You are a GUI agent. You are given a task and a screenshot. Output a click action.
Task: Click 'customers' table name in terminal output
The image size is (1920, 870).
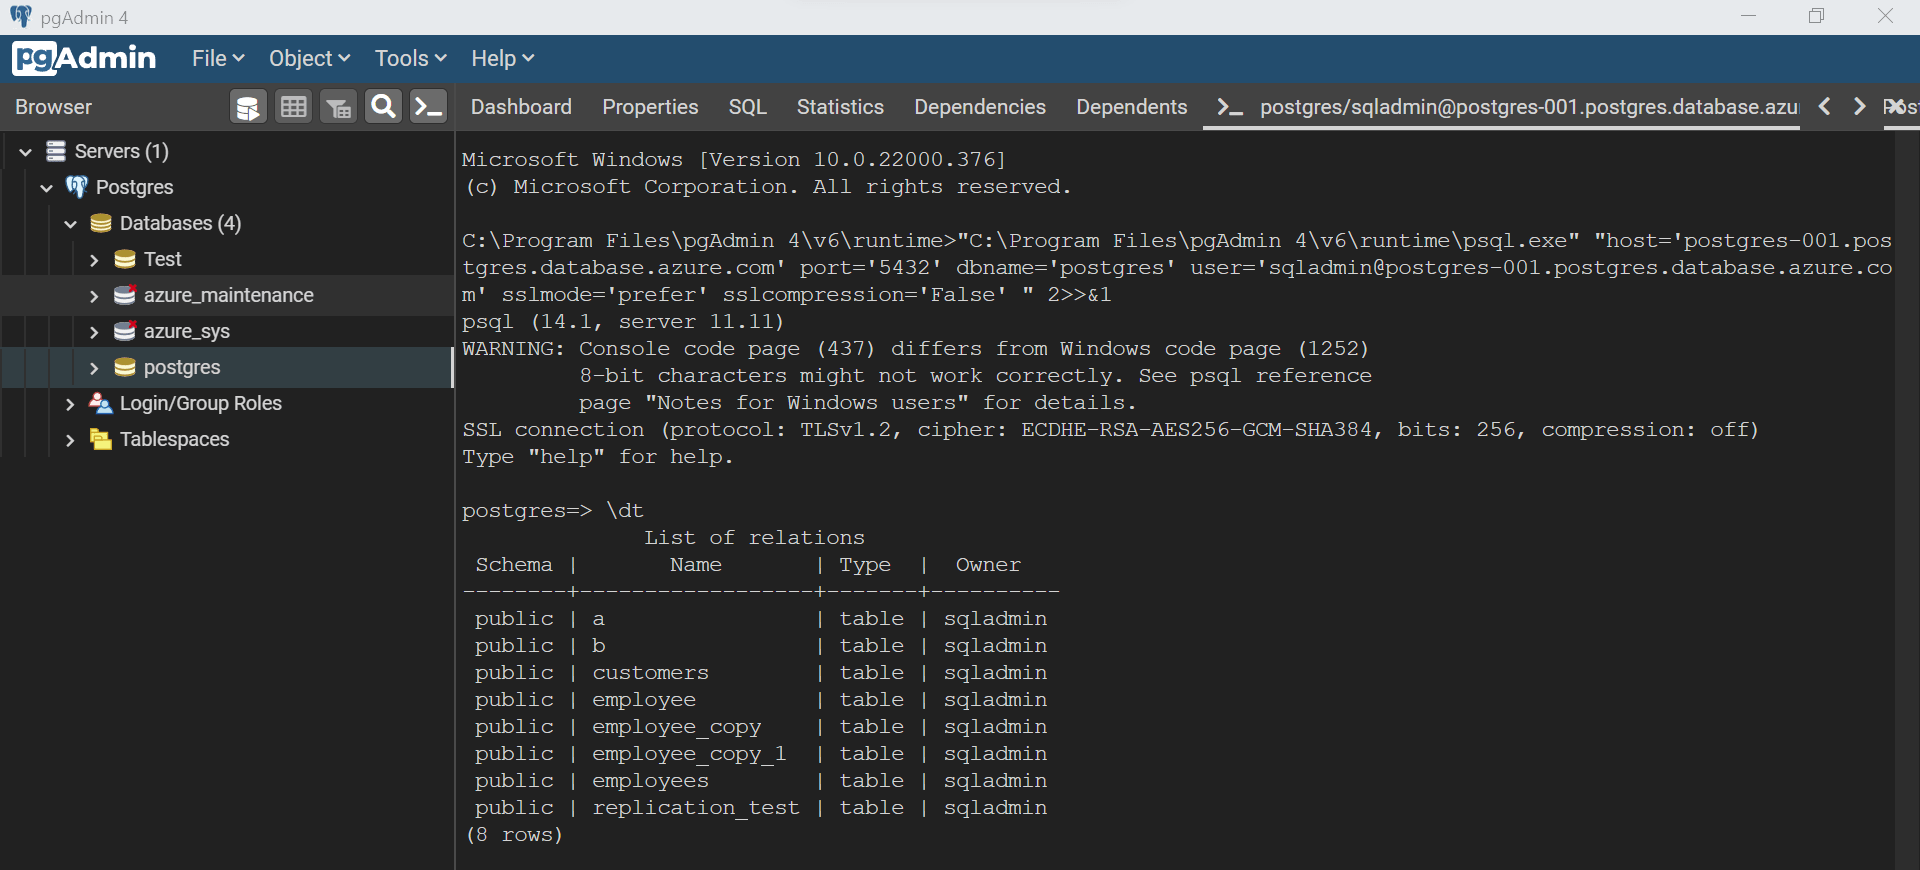coord(650,673)
